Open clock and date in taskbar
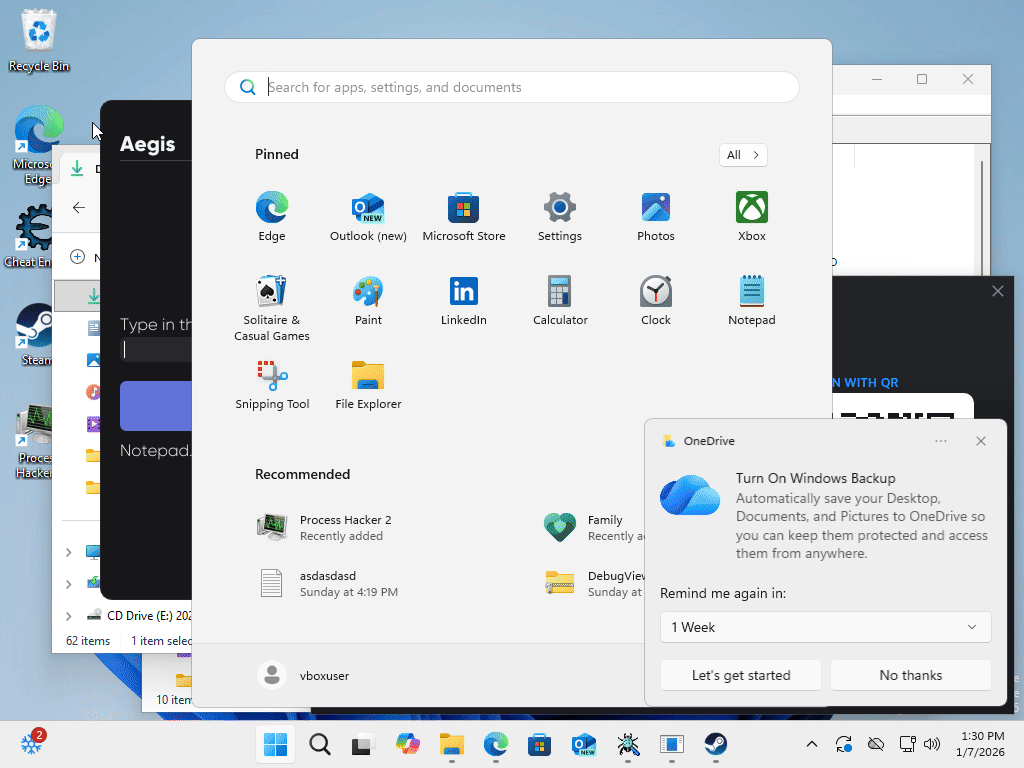This screenshot has width=1024, height=768. click(x=980, y=744)
